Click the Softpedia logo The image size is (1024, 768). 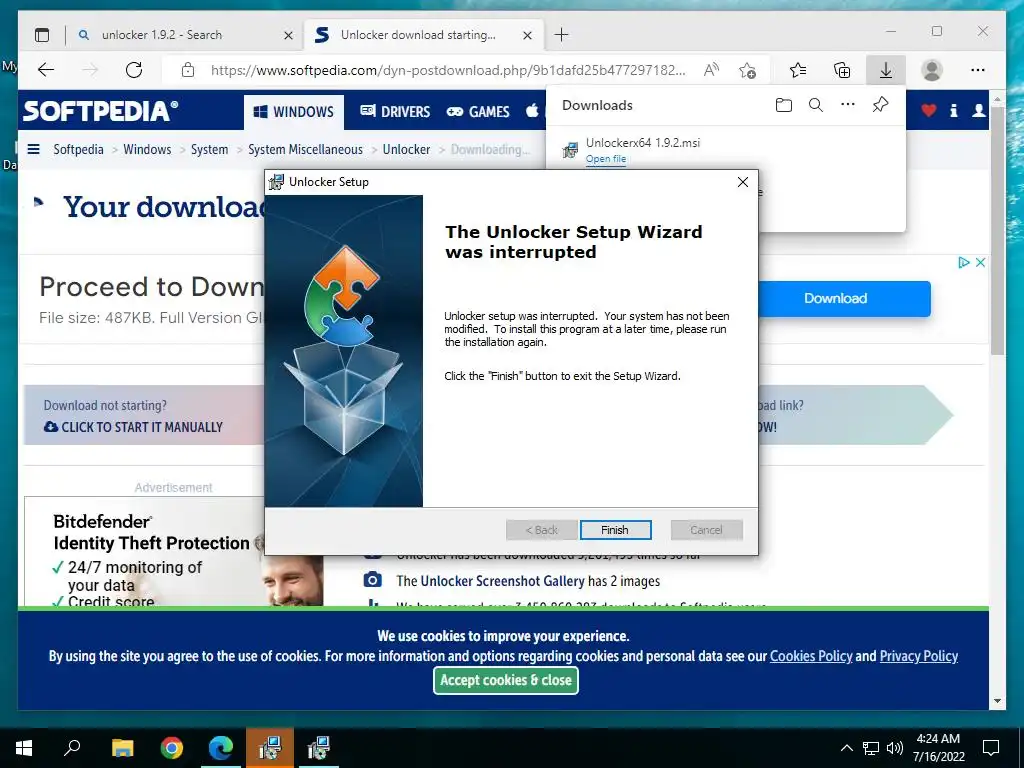pos(101,110)
